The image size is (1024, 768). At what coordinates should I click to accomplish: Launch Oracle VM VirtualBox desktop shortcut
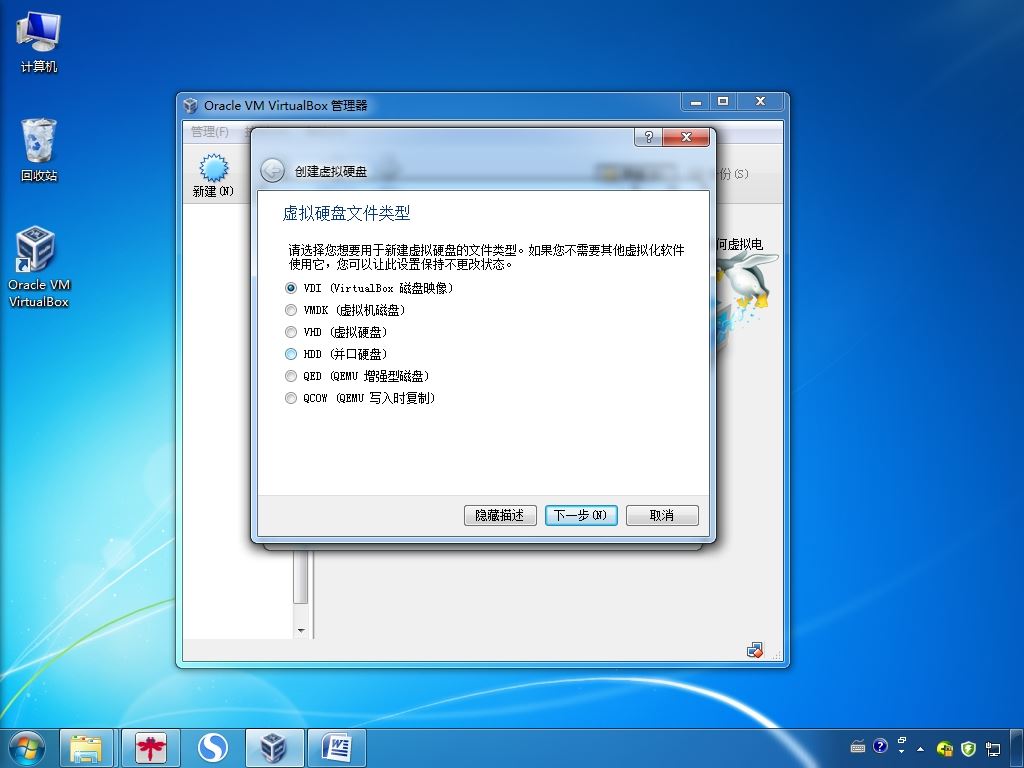pyautogui.click(x=39, y=266)
